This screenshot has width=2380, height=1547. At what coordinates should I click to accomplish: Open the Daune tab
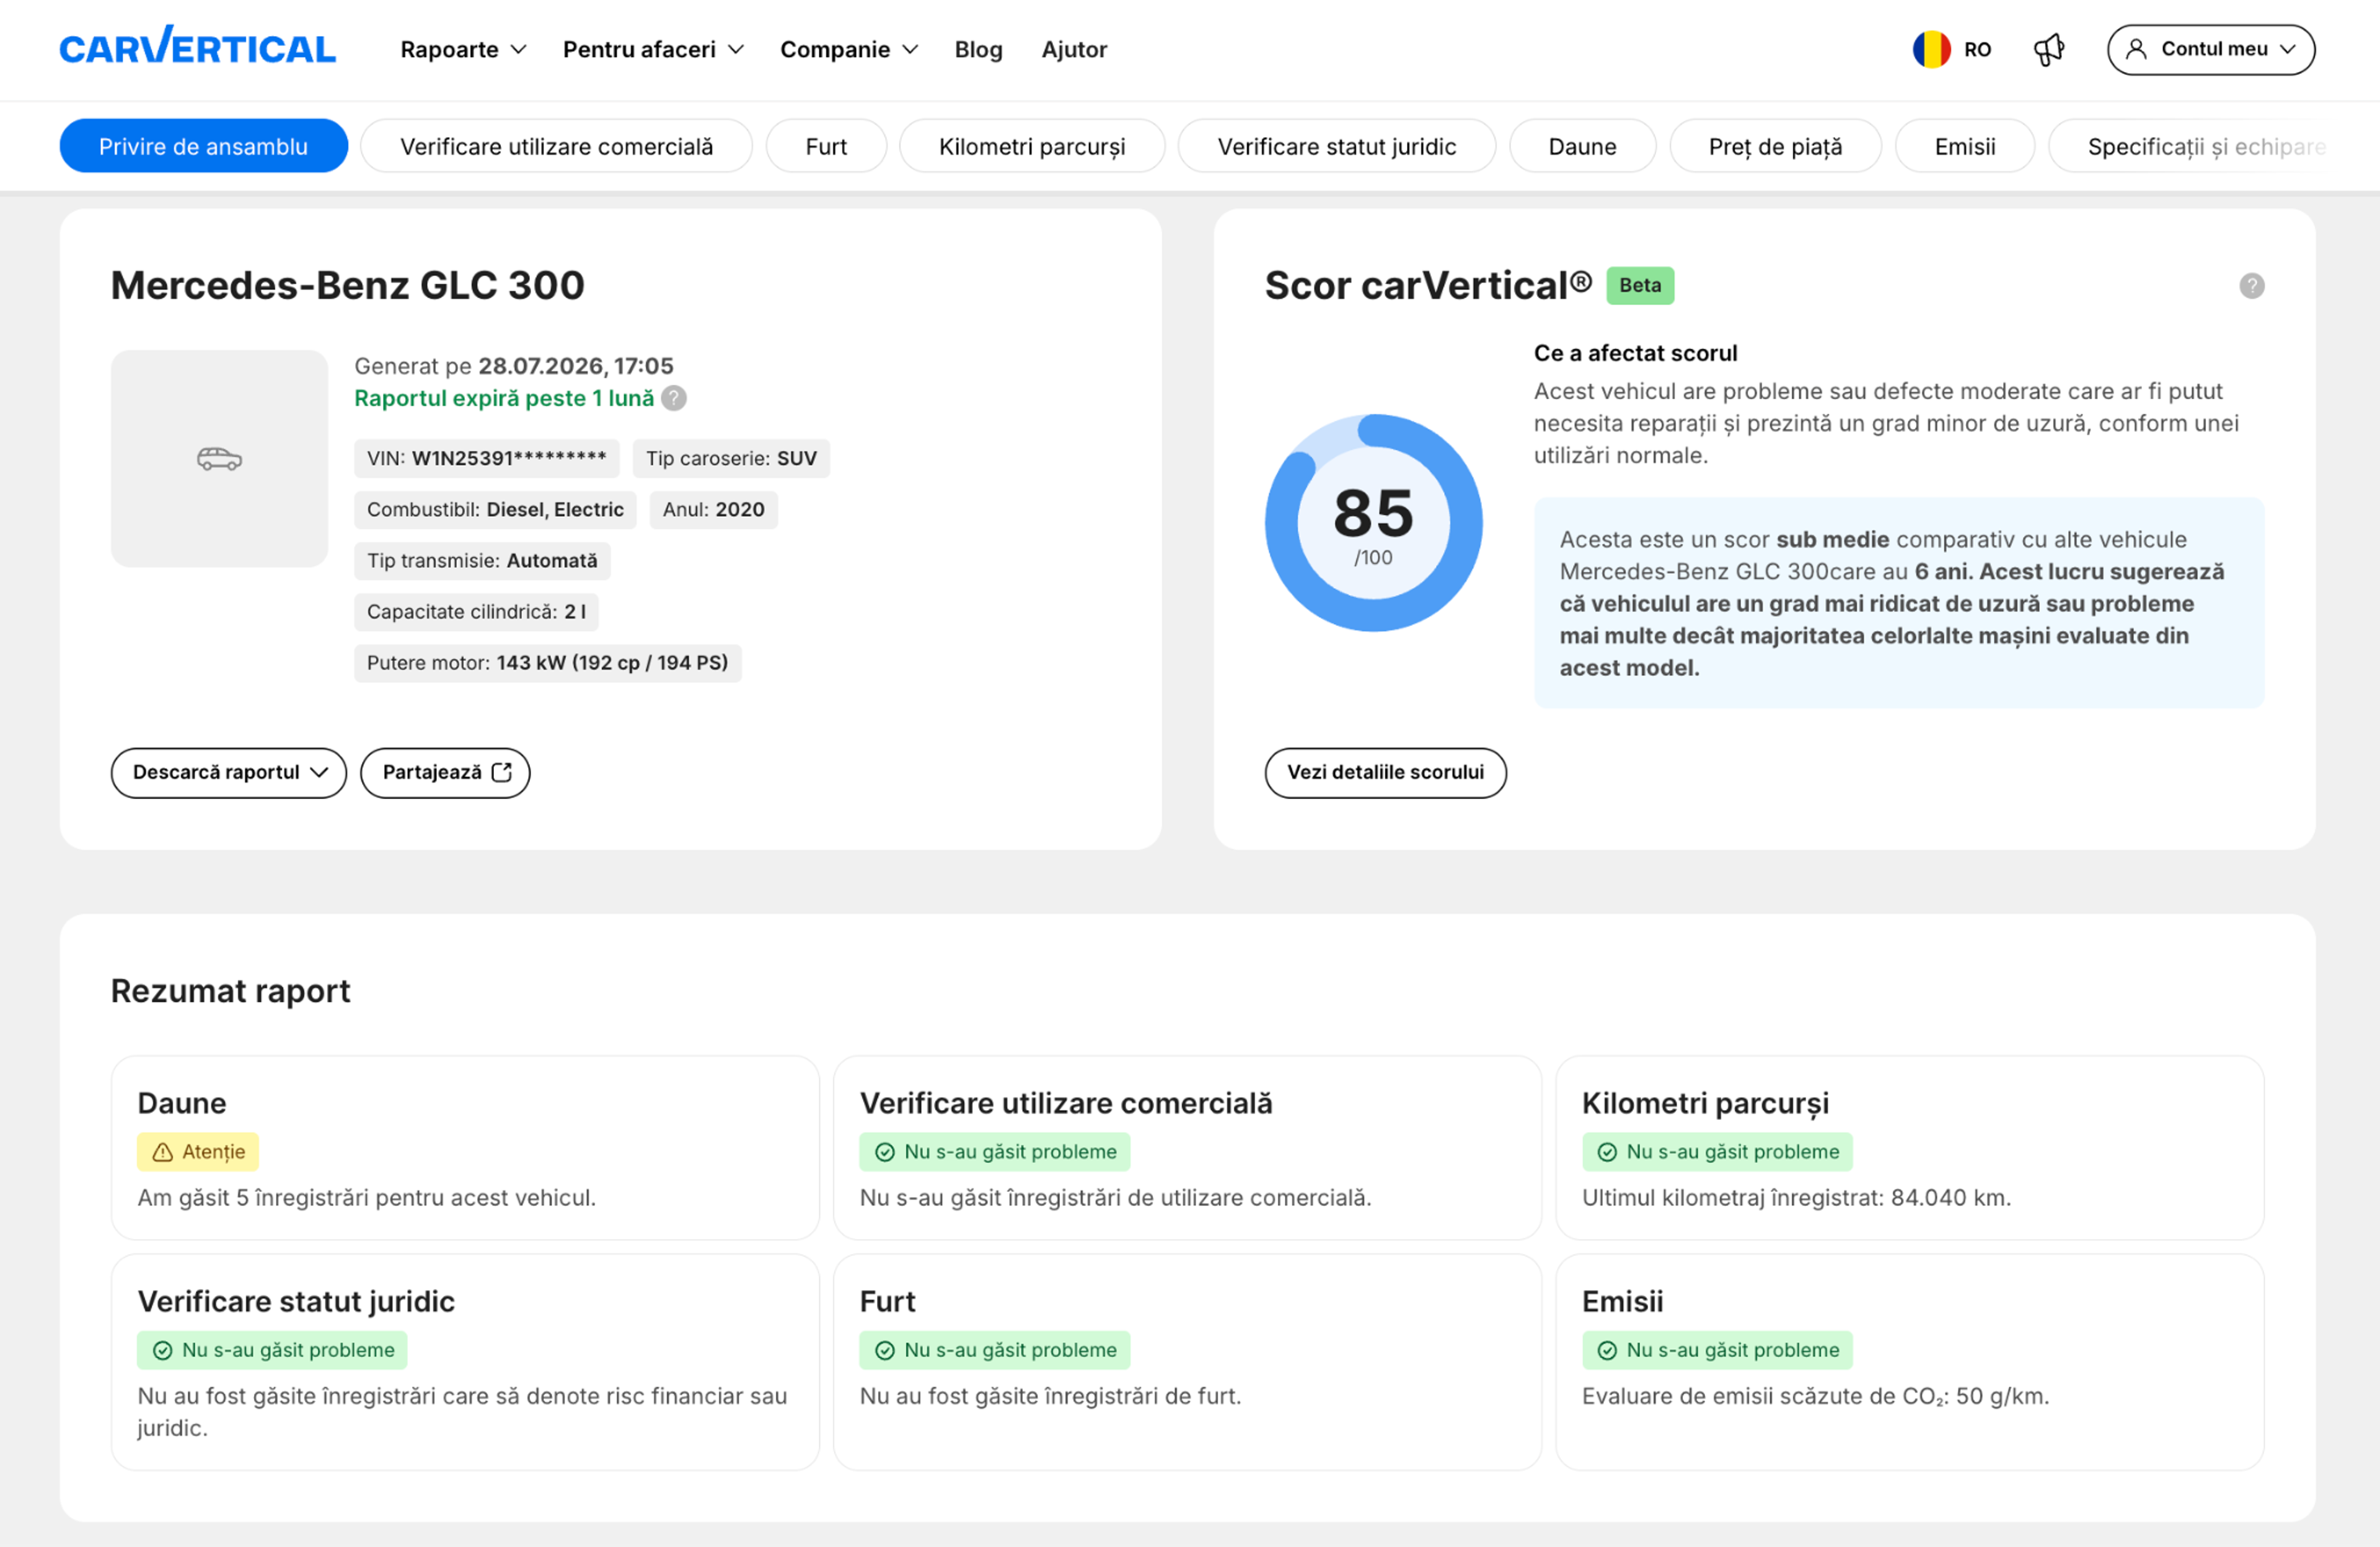[x=1582, y=146]
